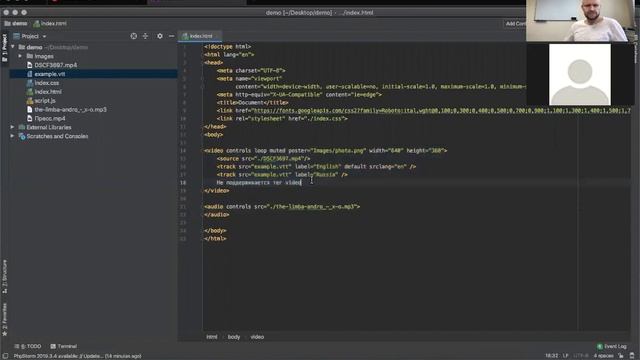640x360 pixels.
Task: Click body in bottom breadcrumb
Action: [233, 337]
